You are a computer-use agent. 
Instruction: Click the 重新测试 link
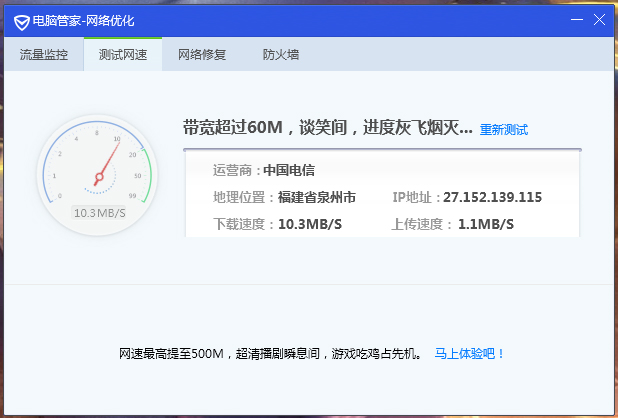click(x=504, y=130)
